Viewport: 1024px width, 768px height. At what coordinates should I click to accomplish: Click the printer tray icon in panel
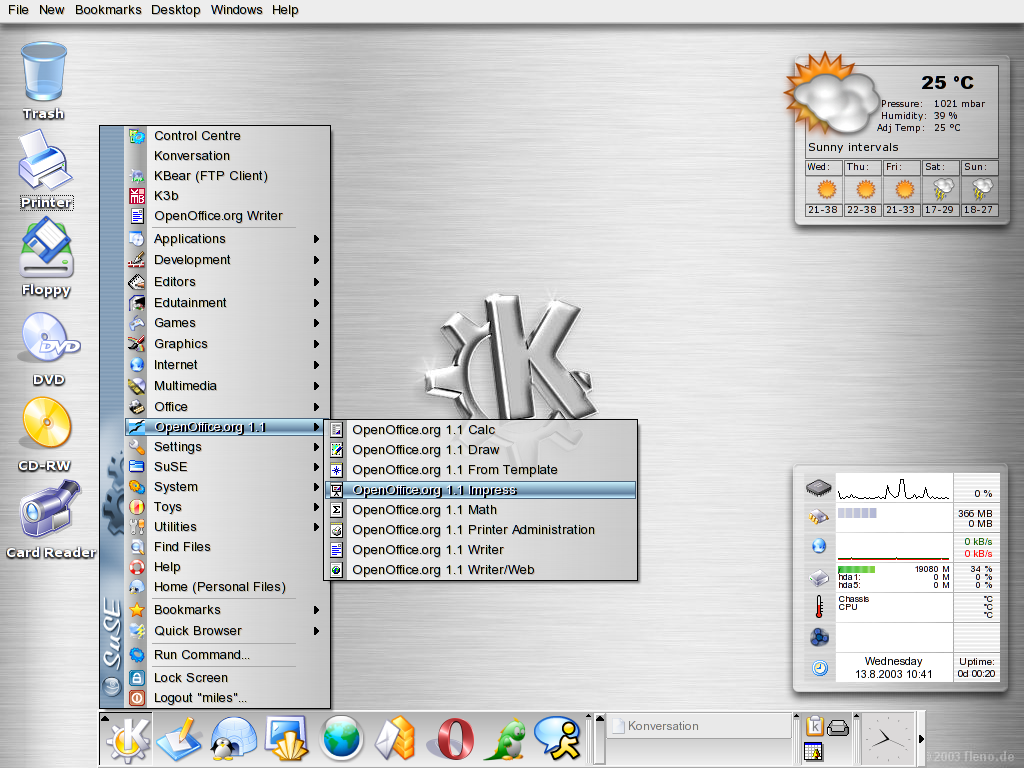(838, 727)
